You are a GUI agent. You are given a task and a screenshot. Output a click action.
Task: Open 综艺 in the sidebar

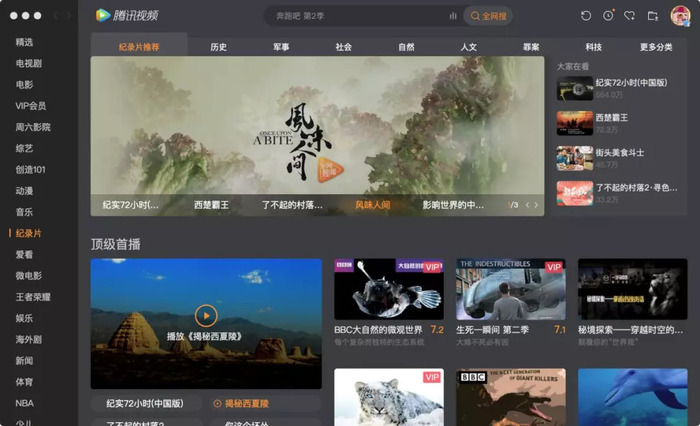pos(24,148)
